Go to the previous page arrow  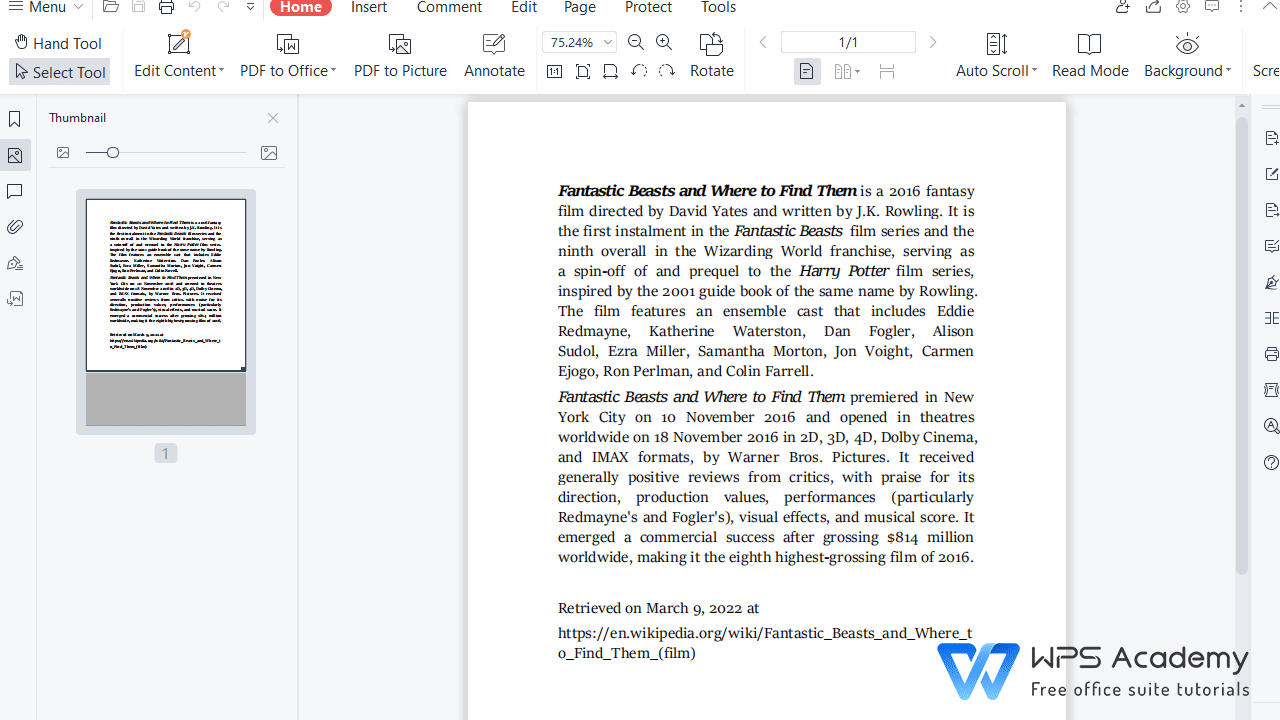(x=763, y=42)
